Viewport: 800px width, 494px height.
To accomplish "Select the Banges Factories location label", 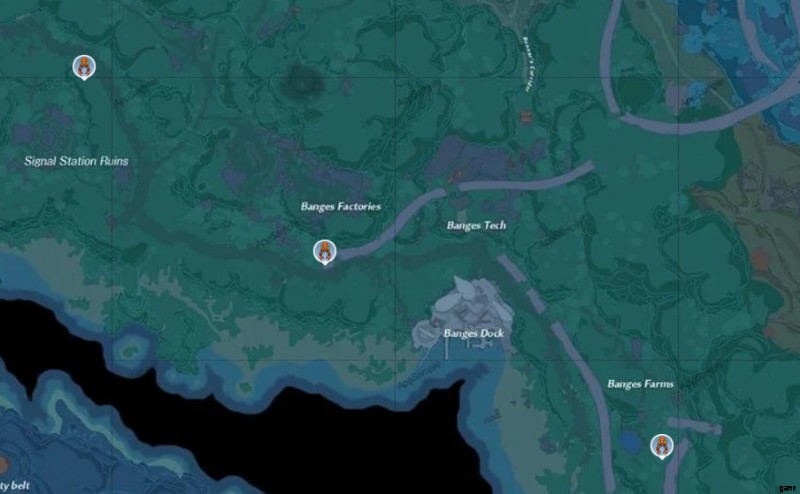I will pyautogui.click(x=341, y=206).
